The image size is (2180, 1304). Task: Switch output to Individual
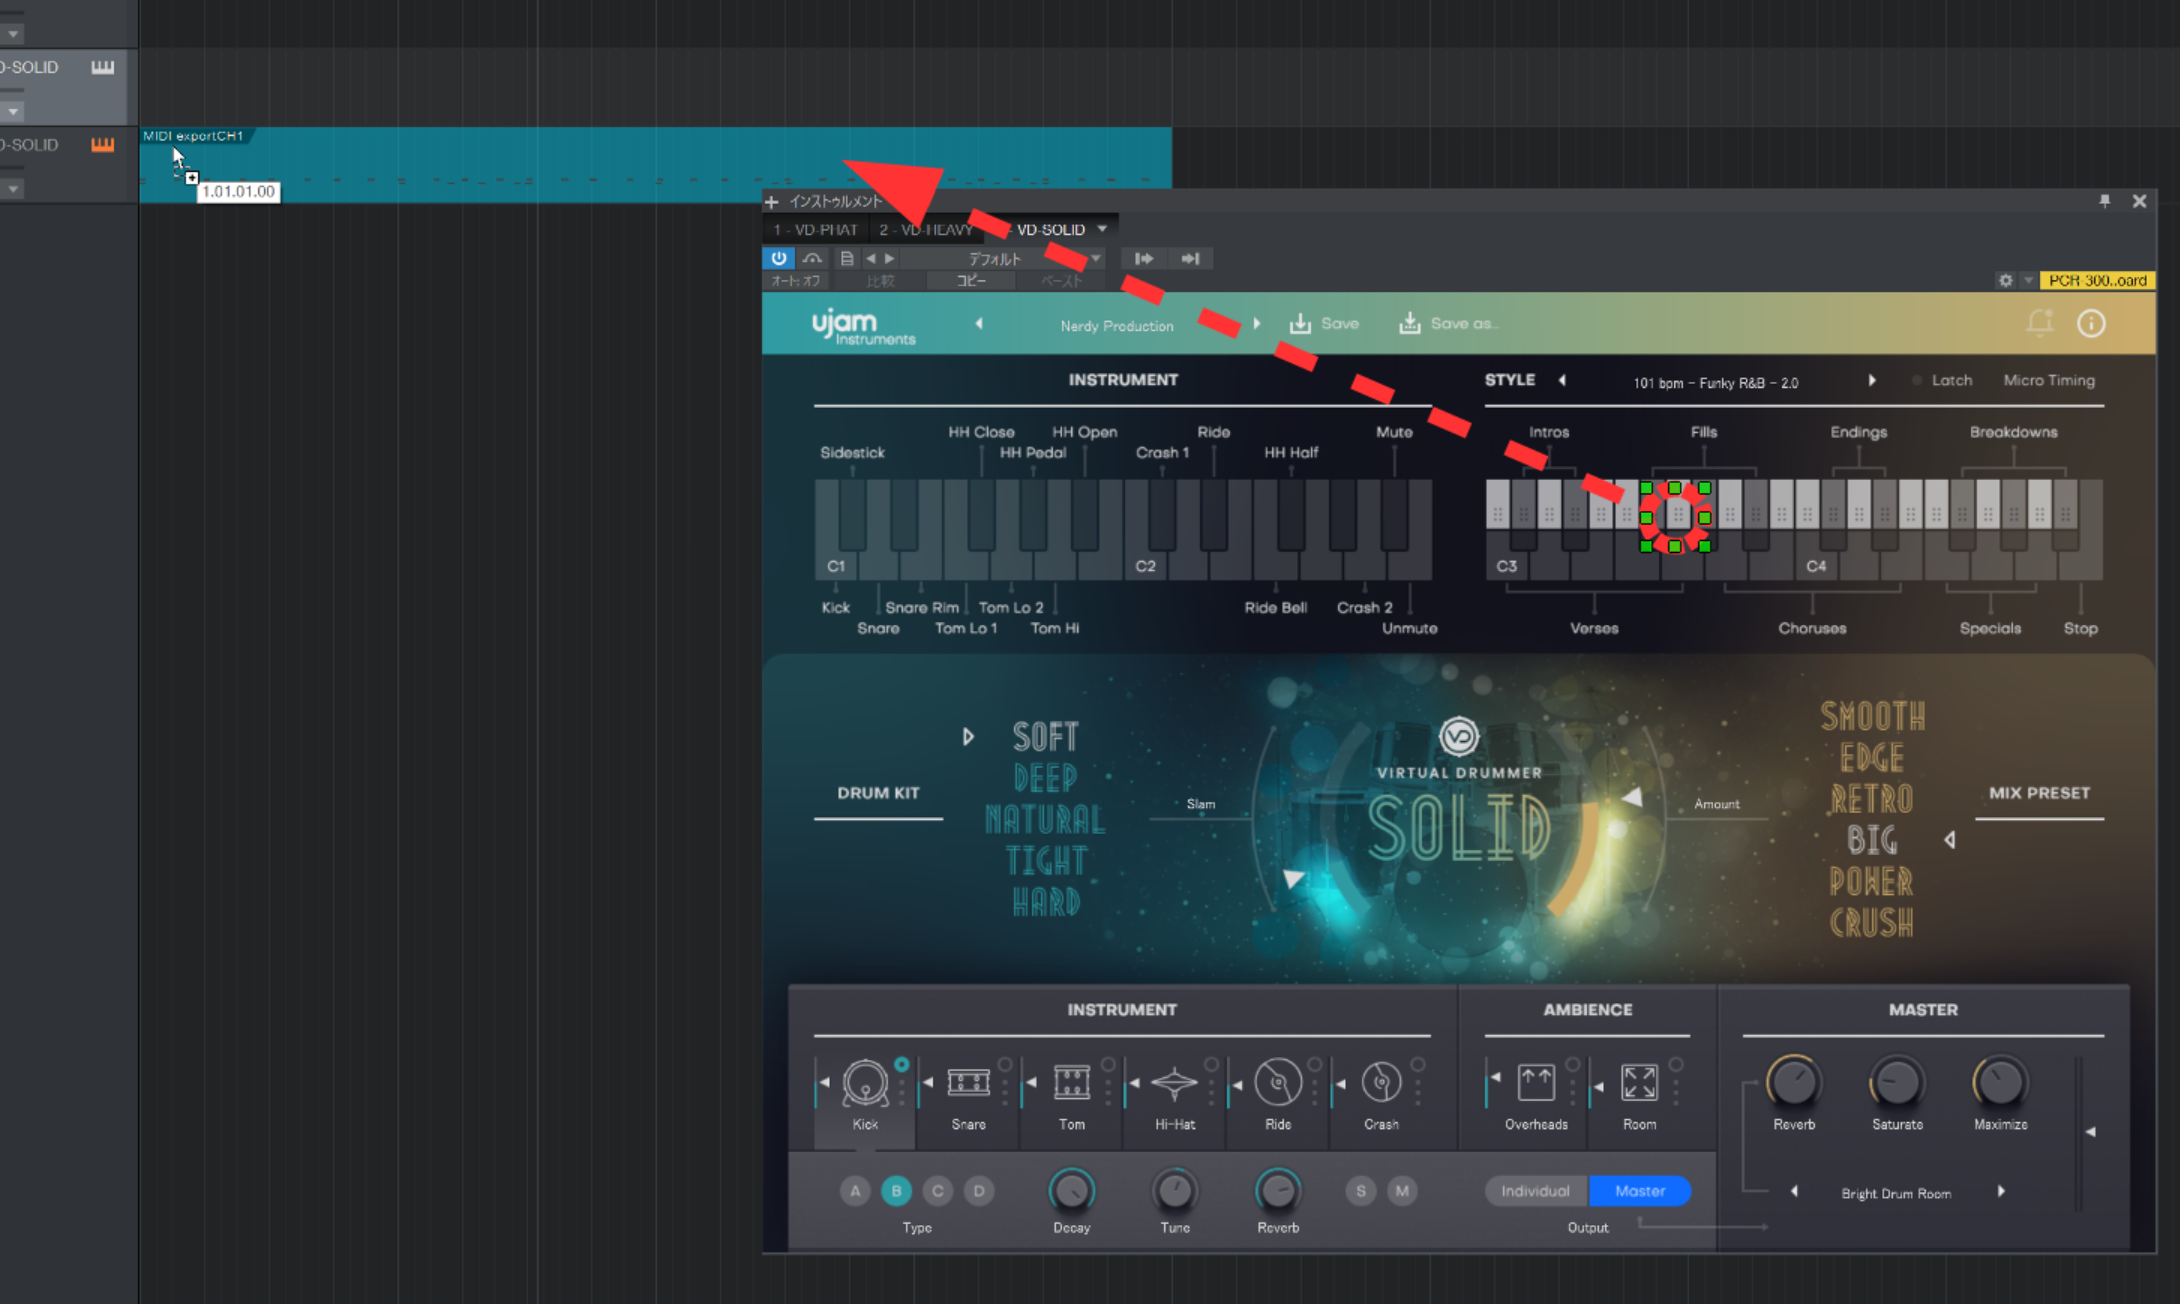(1535, 1191)
